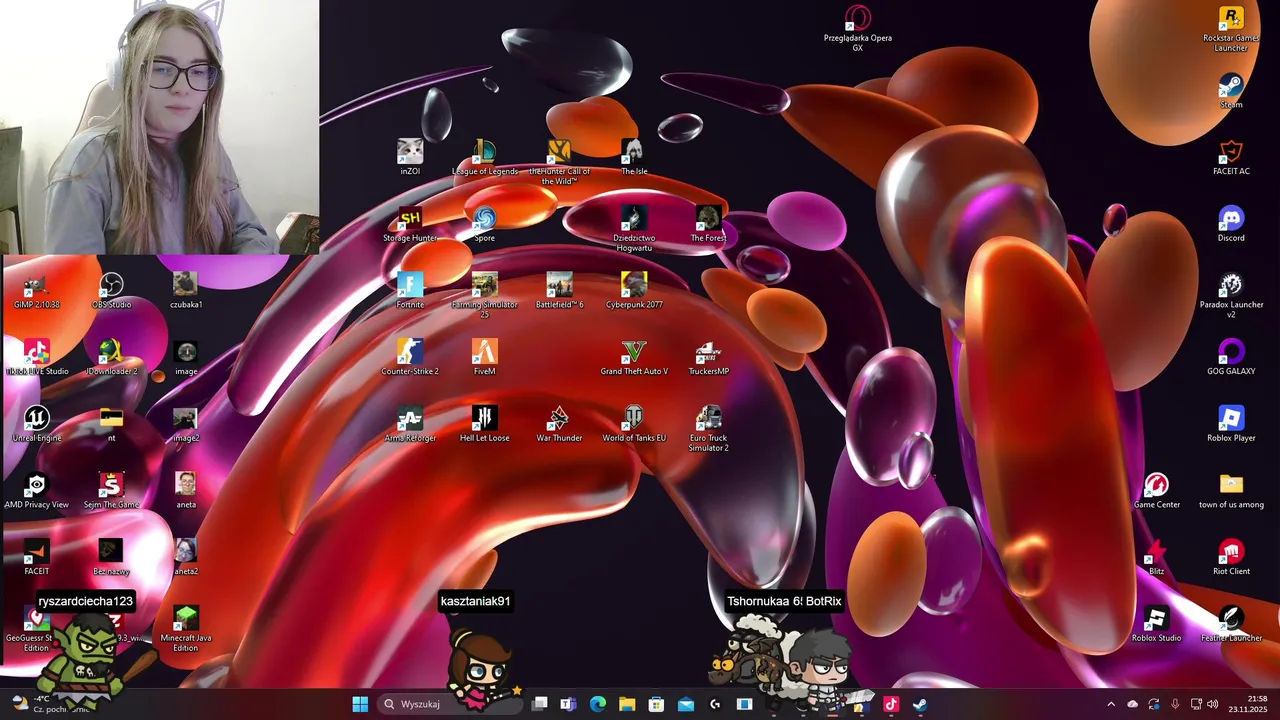Open the Game Center shortcut

click(x=1157, y=491)
